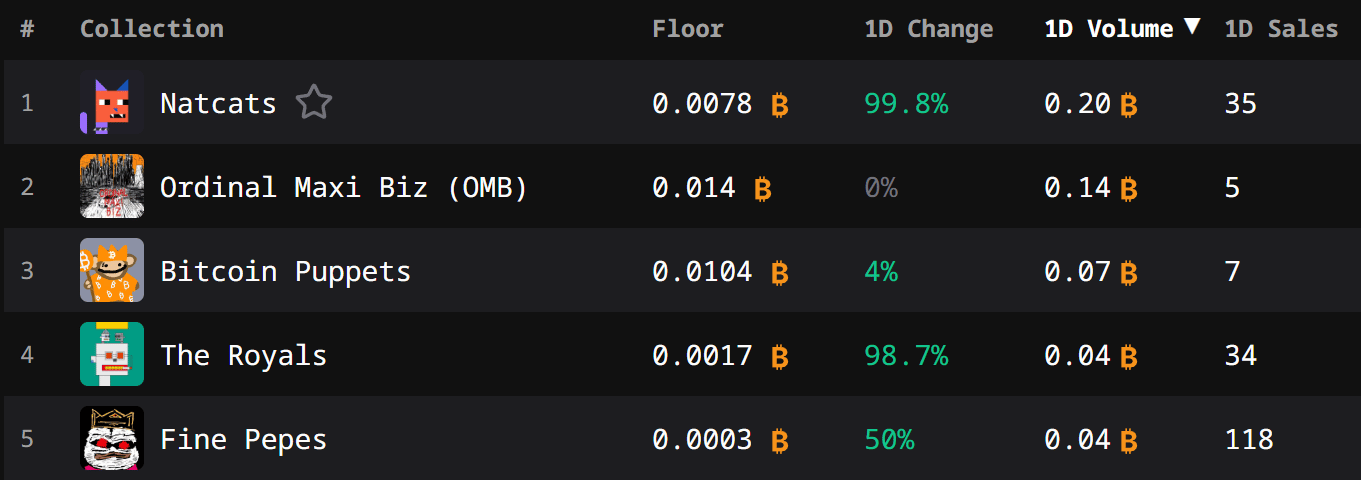Select the sales count 118

pos(1249,439)
